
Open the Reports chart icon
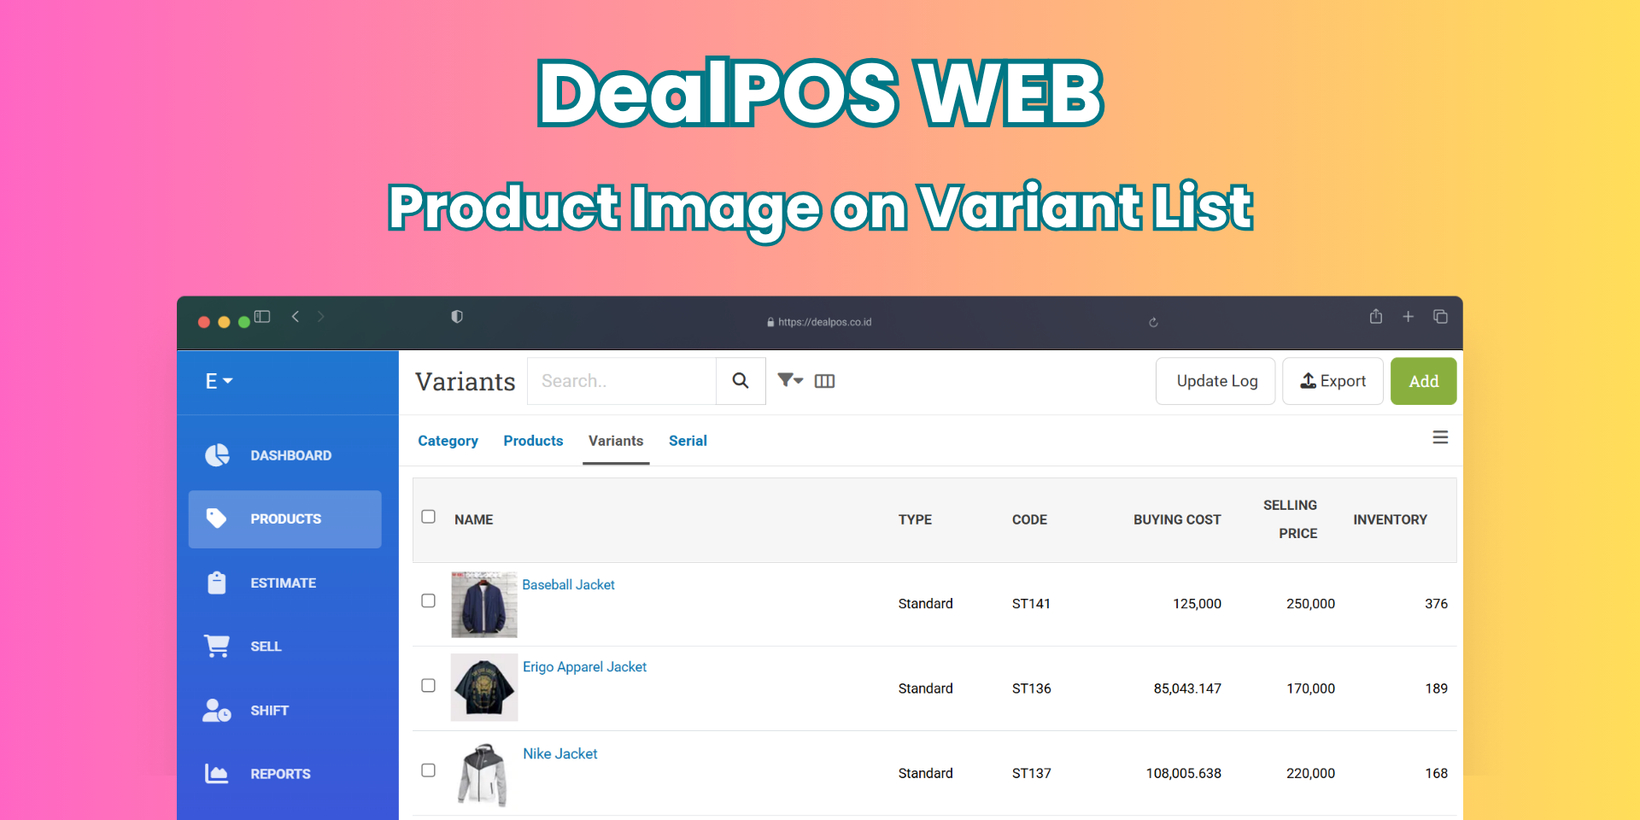[216, 773]
